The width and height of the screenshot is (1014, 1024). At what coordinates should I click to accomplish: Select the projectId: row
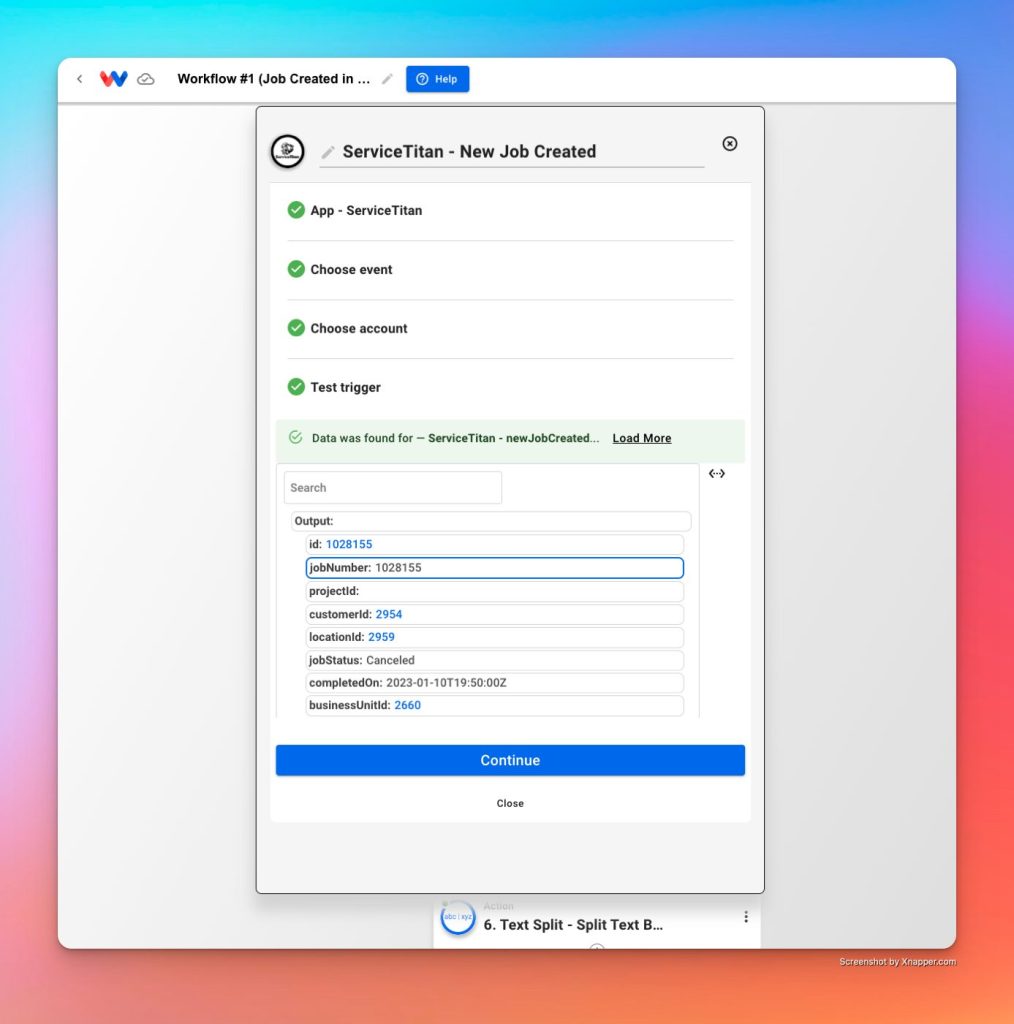pyautogui.click(x=495, y=591)
